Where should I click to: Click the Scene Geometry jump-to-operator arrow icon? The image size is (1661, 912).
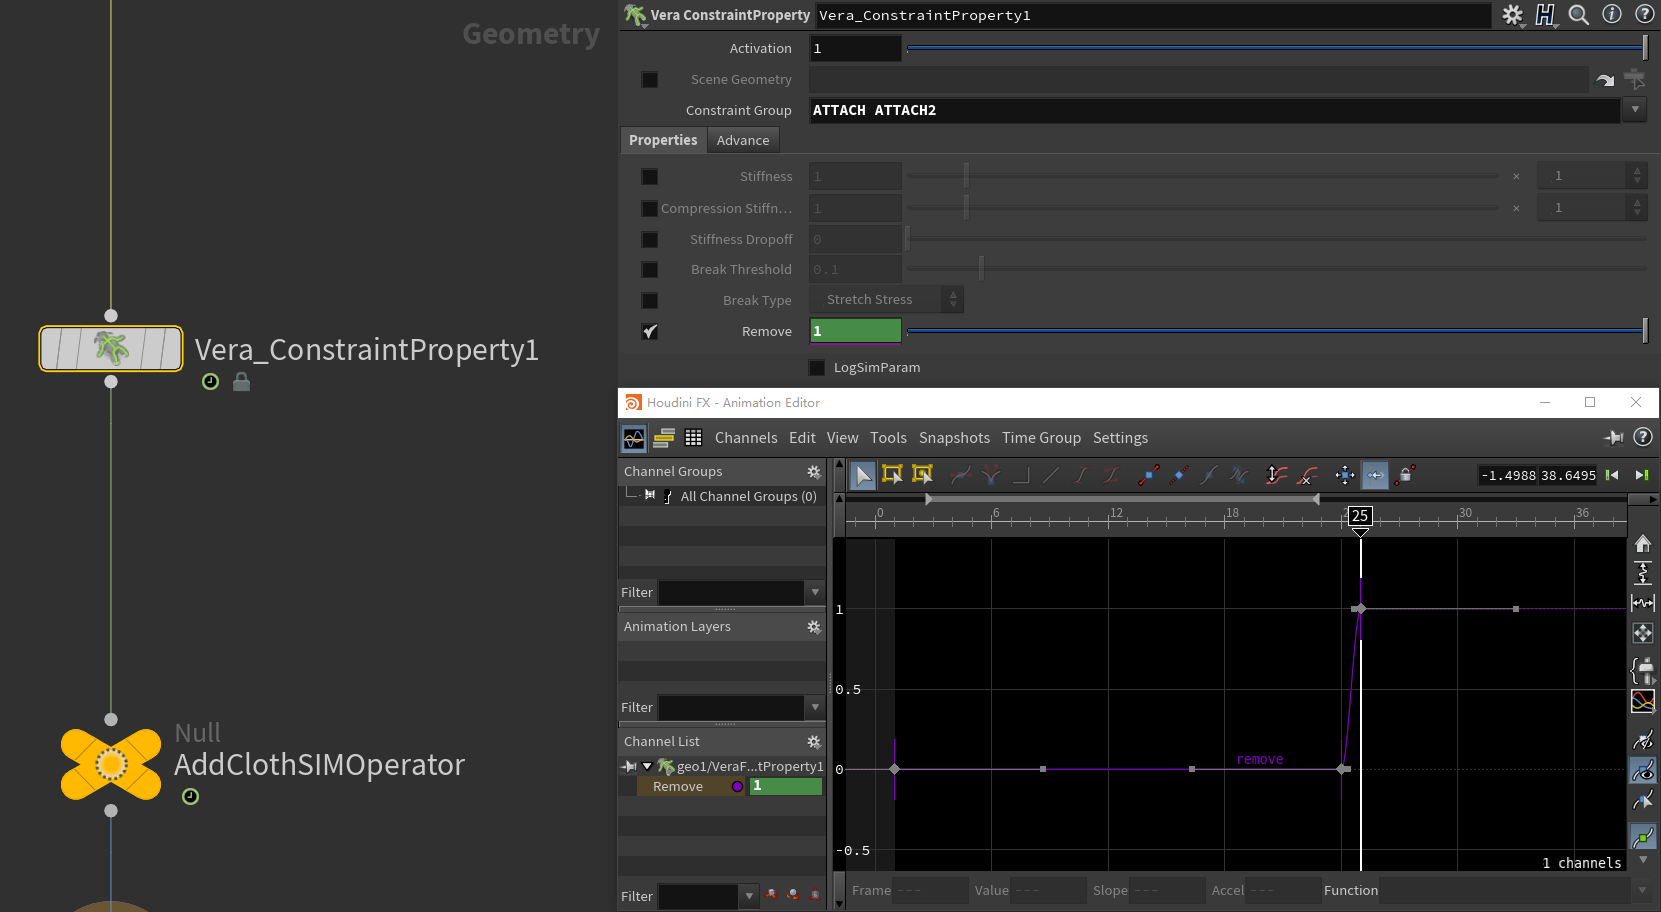click(1605, 80)
